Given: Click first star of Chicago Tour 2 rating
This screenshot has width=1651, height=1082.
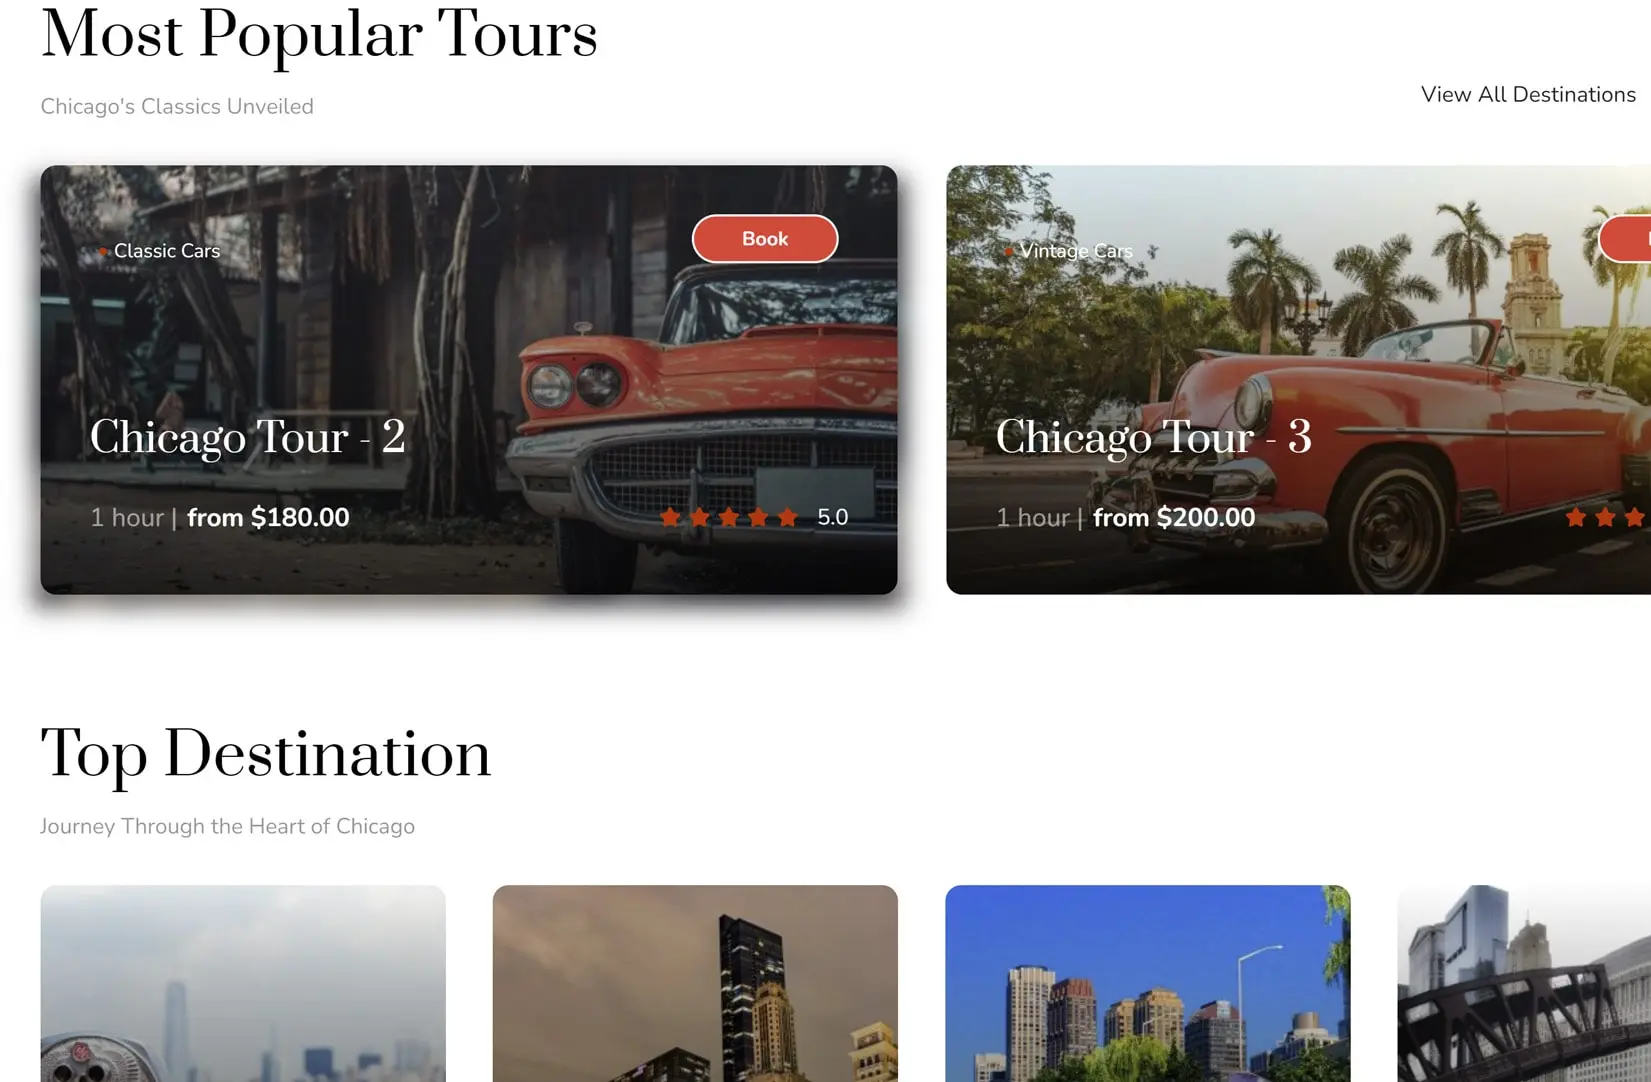Looking at the screenshot, I should pyautogui.click(x=670, y=517).
